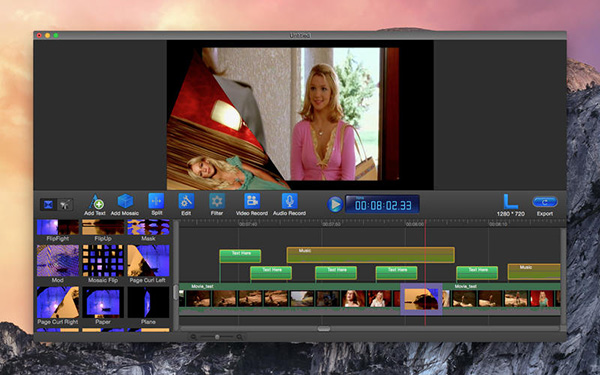Click the Untitled window title

click(300, 35)
